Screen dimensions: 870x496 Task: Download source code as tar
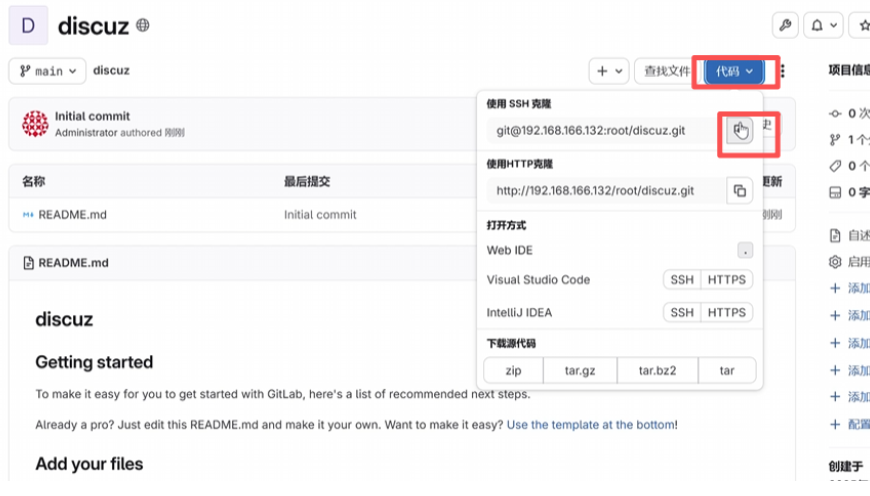click(x=727, y=370)
